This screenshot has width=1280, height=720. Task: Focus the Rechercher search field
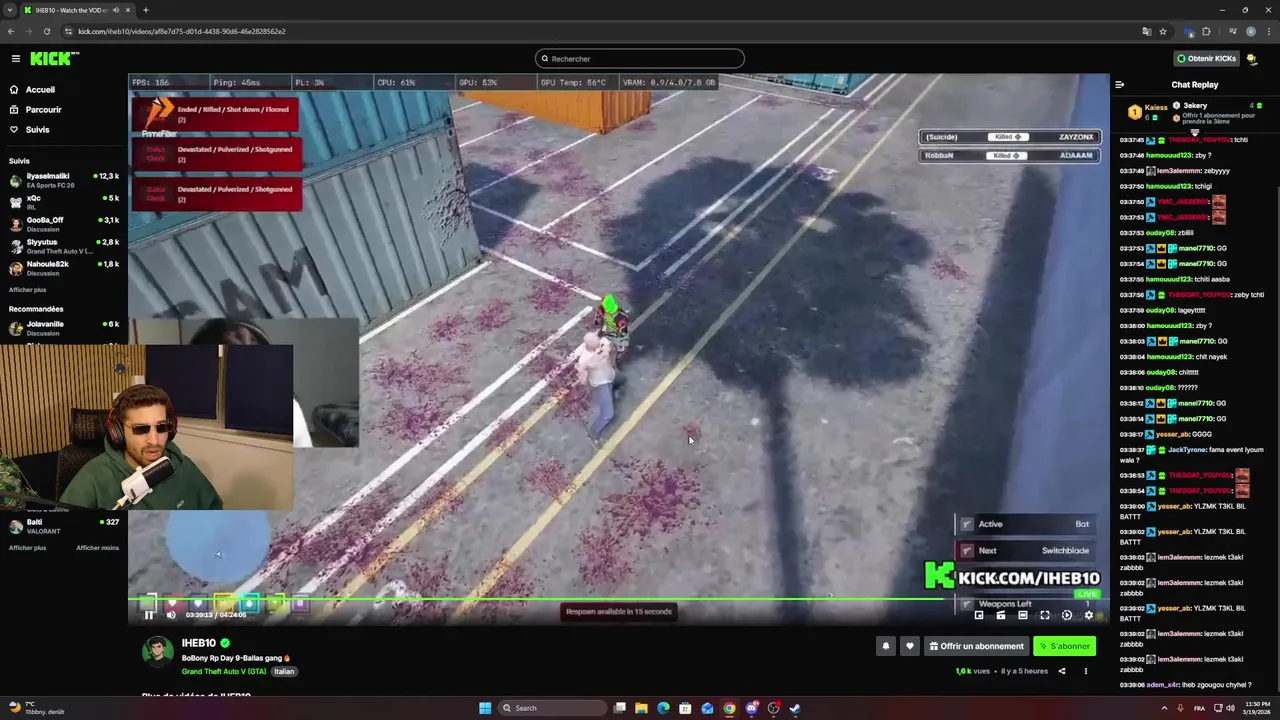[x=640, y=59]
